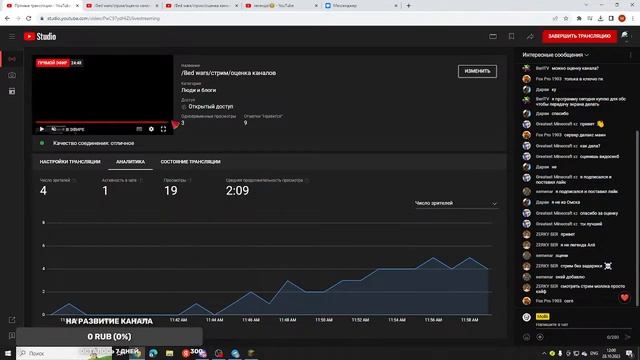Select the stream title Bed wars text

coord(229,73)
